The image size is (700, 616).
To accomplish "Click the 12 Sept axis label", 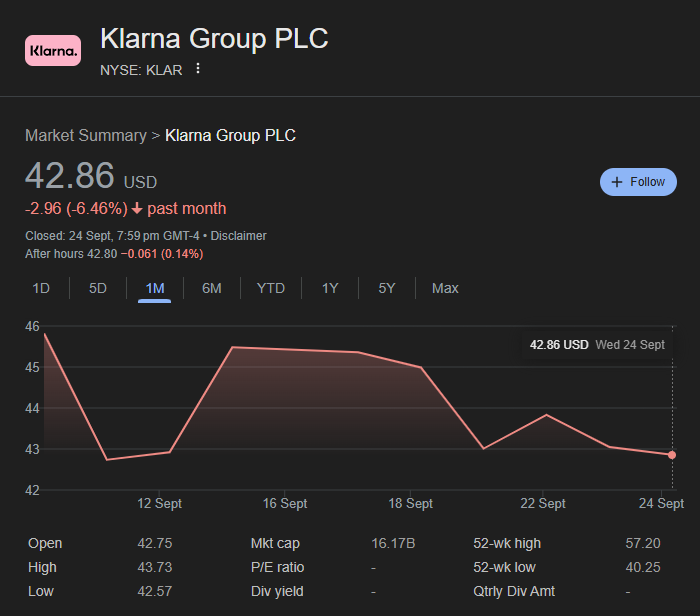I will pos(159,504).
